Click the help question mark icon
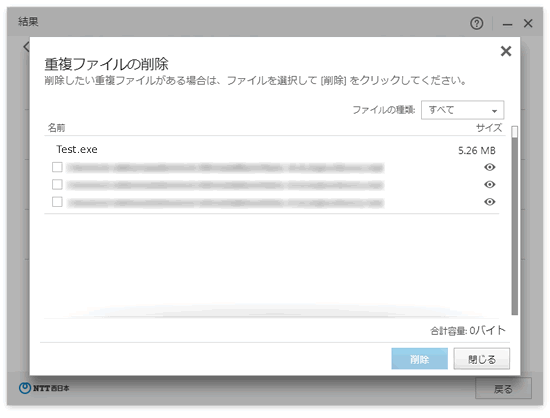Viewport: 550px width, 418px height. (476, 23)
